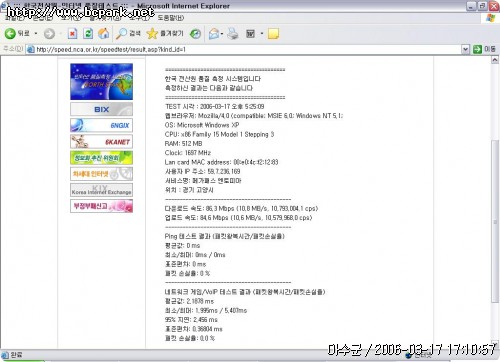Click the 업로드 속도 84.6 Mbps line
Viewport: 500px width, 362px height.
click(x=238, y=218)
